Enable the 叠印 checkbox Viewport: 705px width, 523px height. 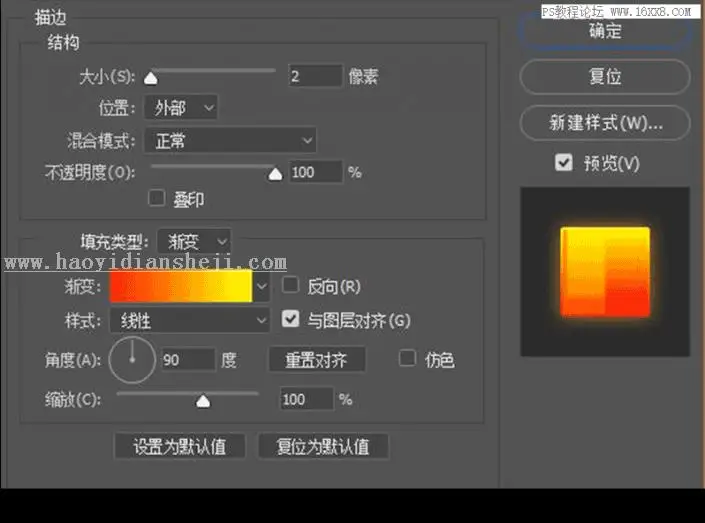tap(156, 198)
